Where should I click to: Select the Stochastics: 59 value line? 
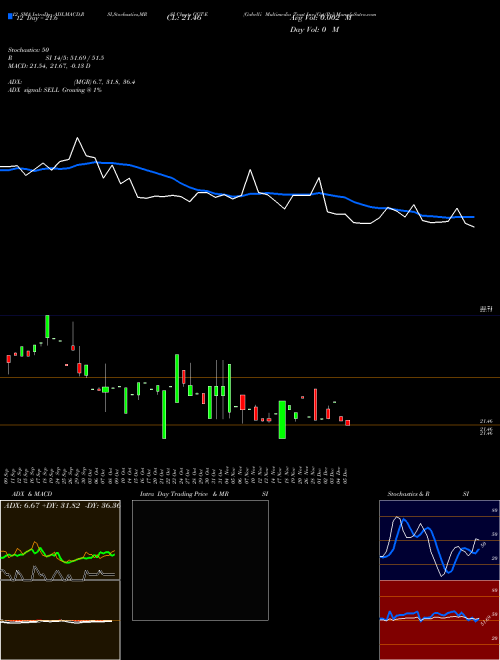(28, 50)
